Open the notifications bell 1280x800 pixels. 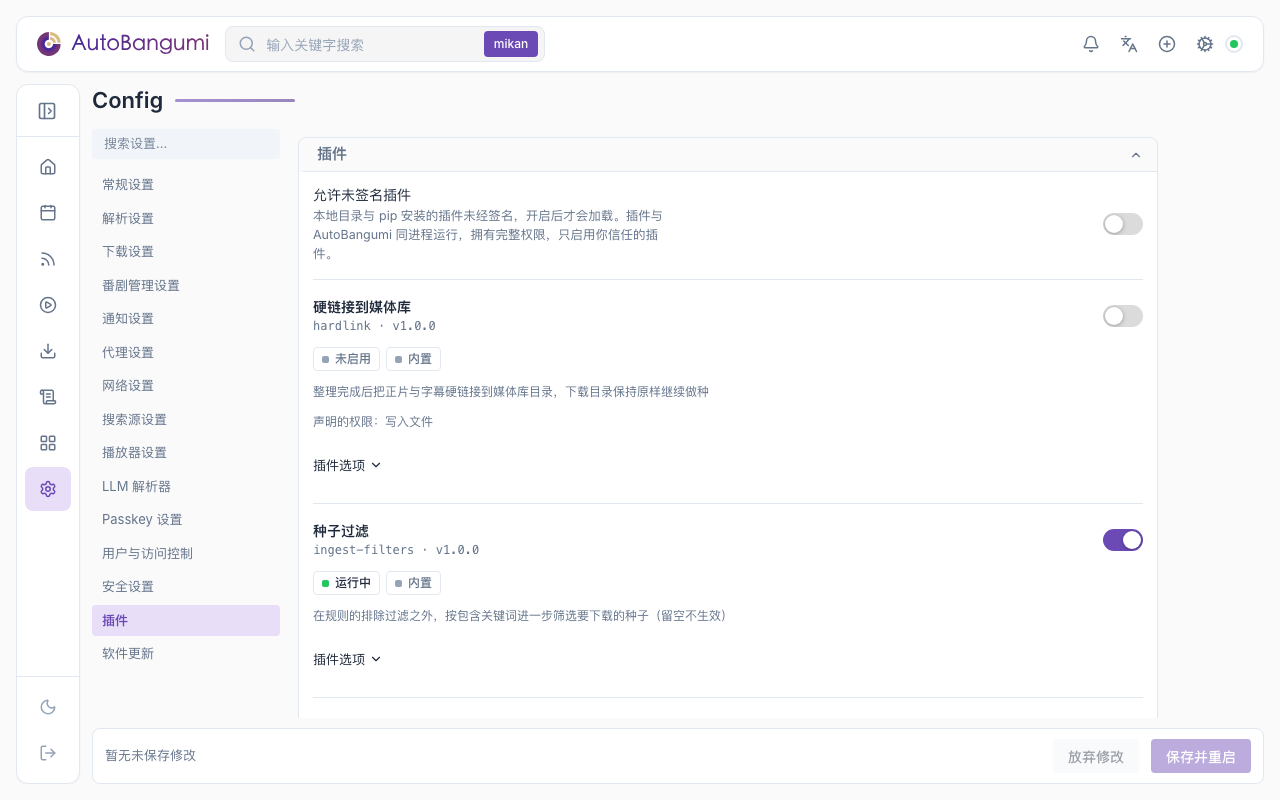1091,44
